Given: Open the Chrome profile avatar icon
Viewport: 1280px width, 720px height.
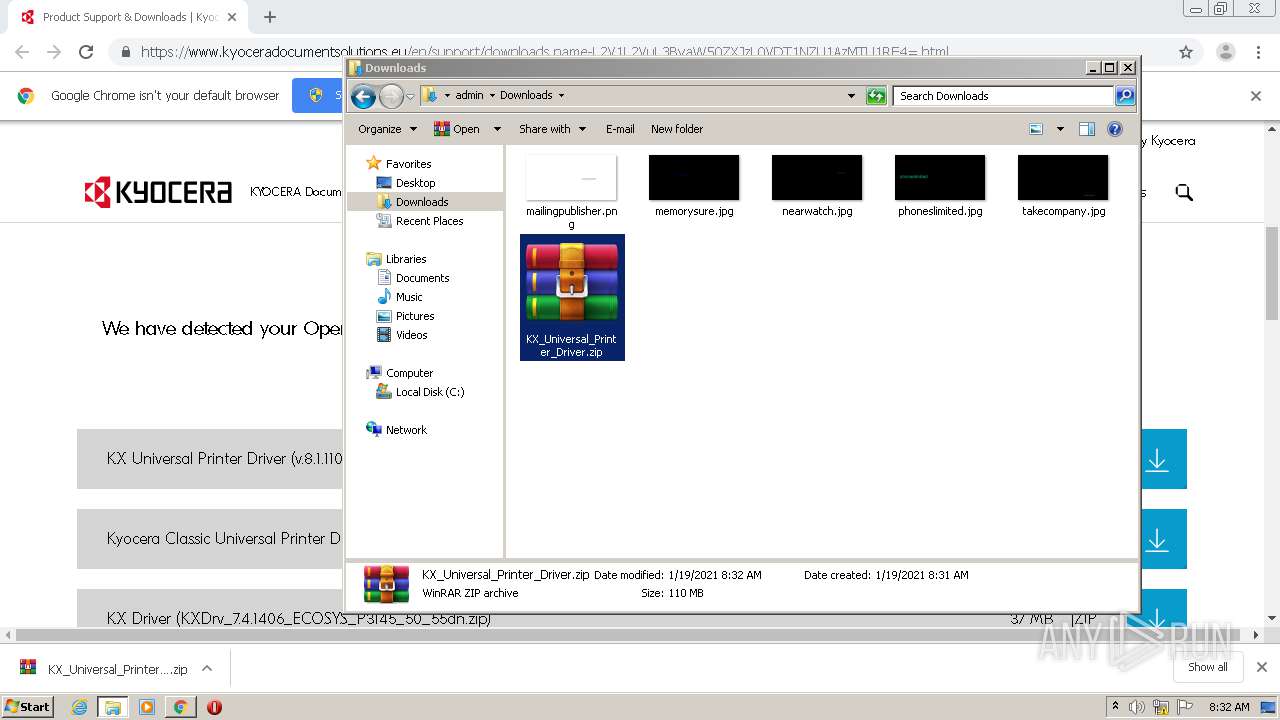Looking at the screenshot, I should (x=1225, y=52).
